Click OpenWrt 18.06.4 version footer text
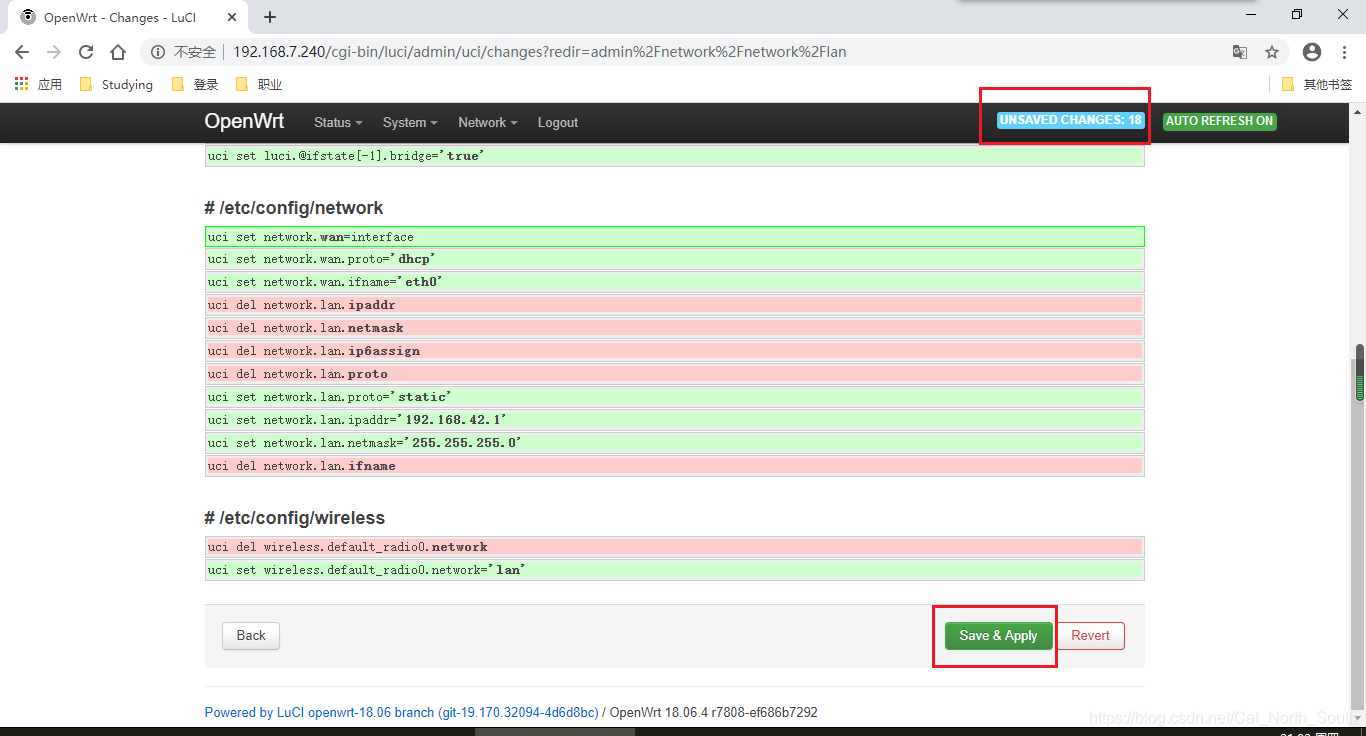 pos(714,712)
